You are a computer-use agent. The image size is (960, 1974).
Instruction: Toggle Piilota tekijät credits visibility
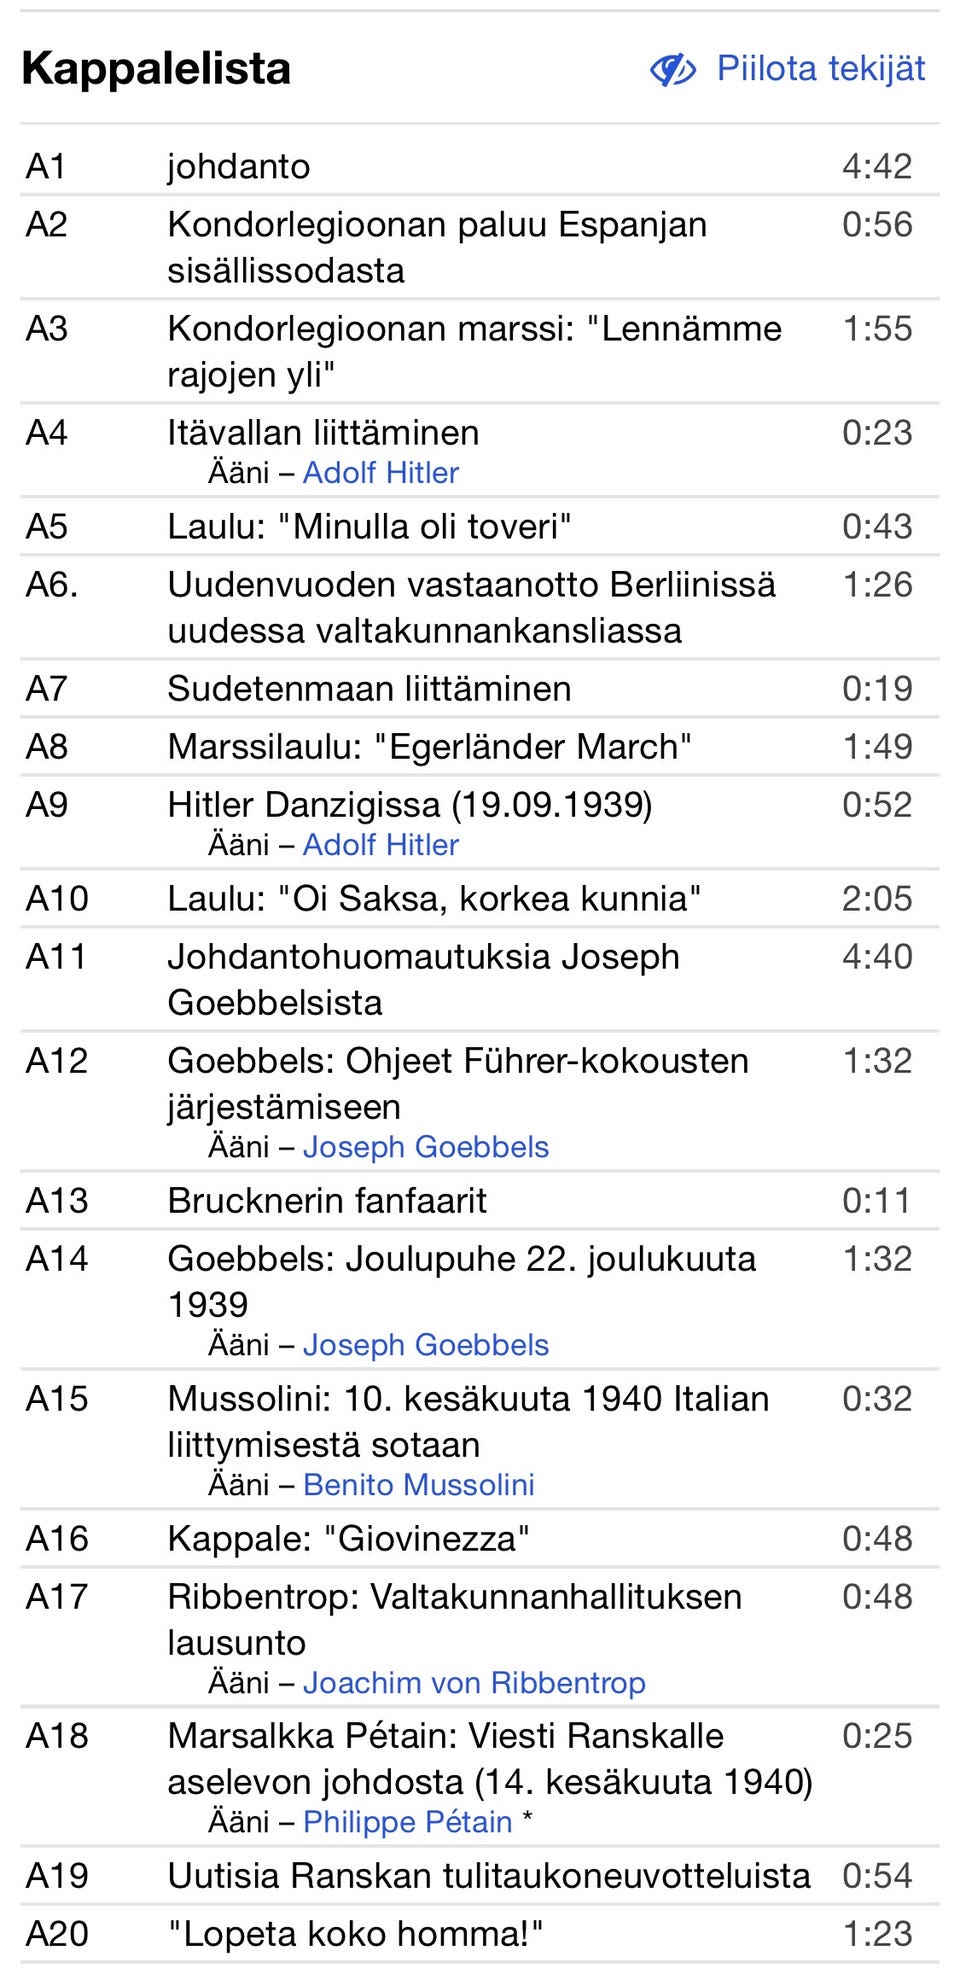click(820, 69)
